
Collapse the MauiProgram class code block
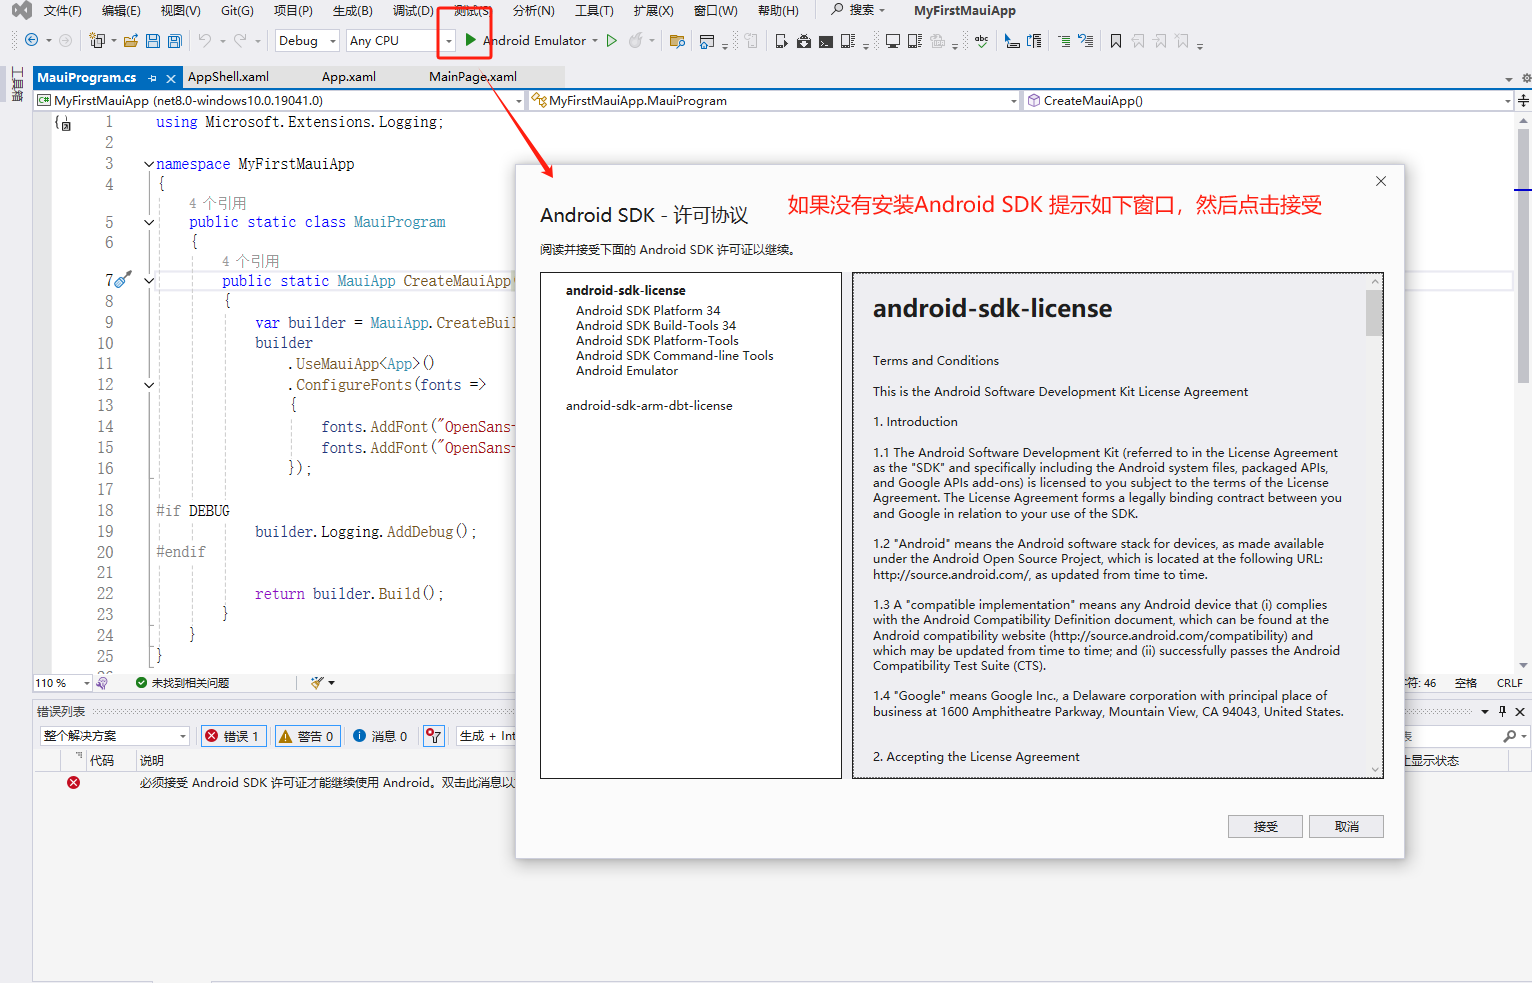[149, 222]
